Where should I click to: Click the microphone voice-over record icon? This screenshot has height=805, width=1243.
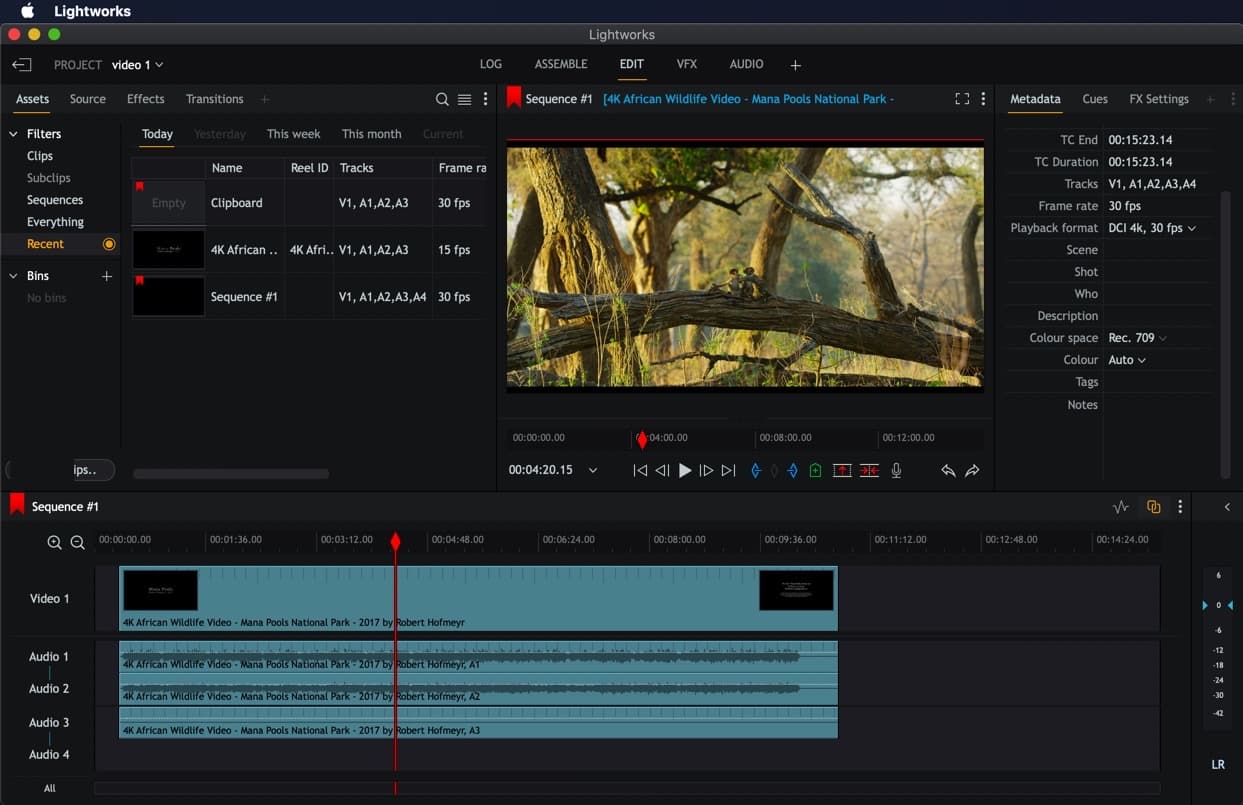(x=896, y=470)
